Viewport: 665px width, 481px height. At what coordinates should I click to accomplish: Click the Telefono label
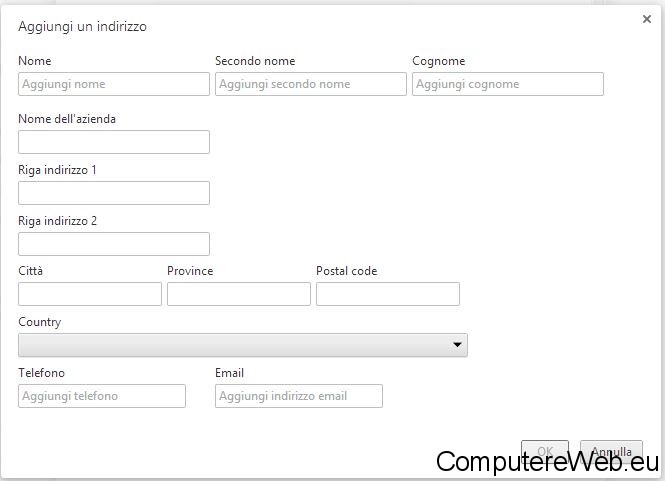(42, 373)
